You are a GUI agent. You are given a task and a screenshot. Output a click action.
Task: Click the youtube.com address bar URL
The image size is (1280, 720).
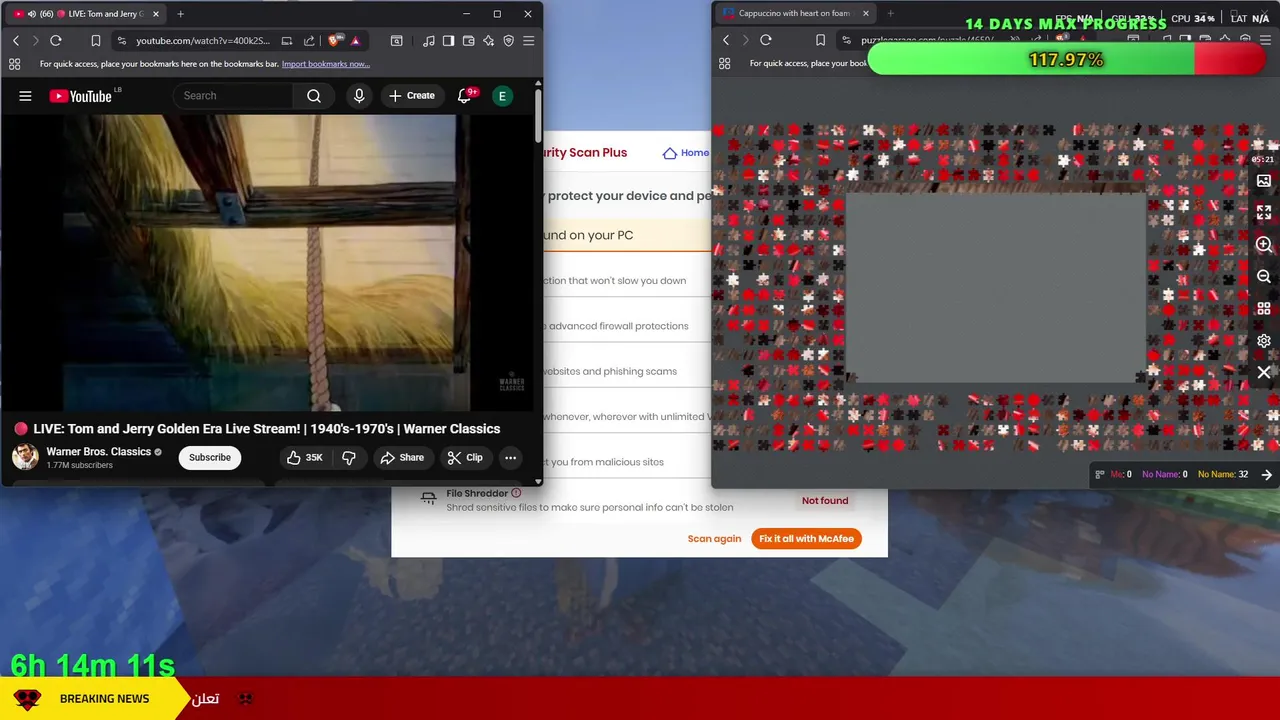tap(203, 41)
